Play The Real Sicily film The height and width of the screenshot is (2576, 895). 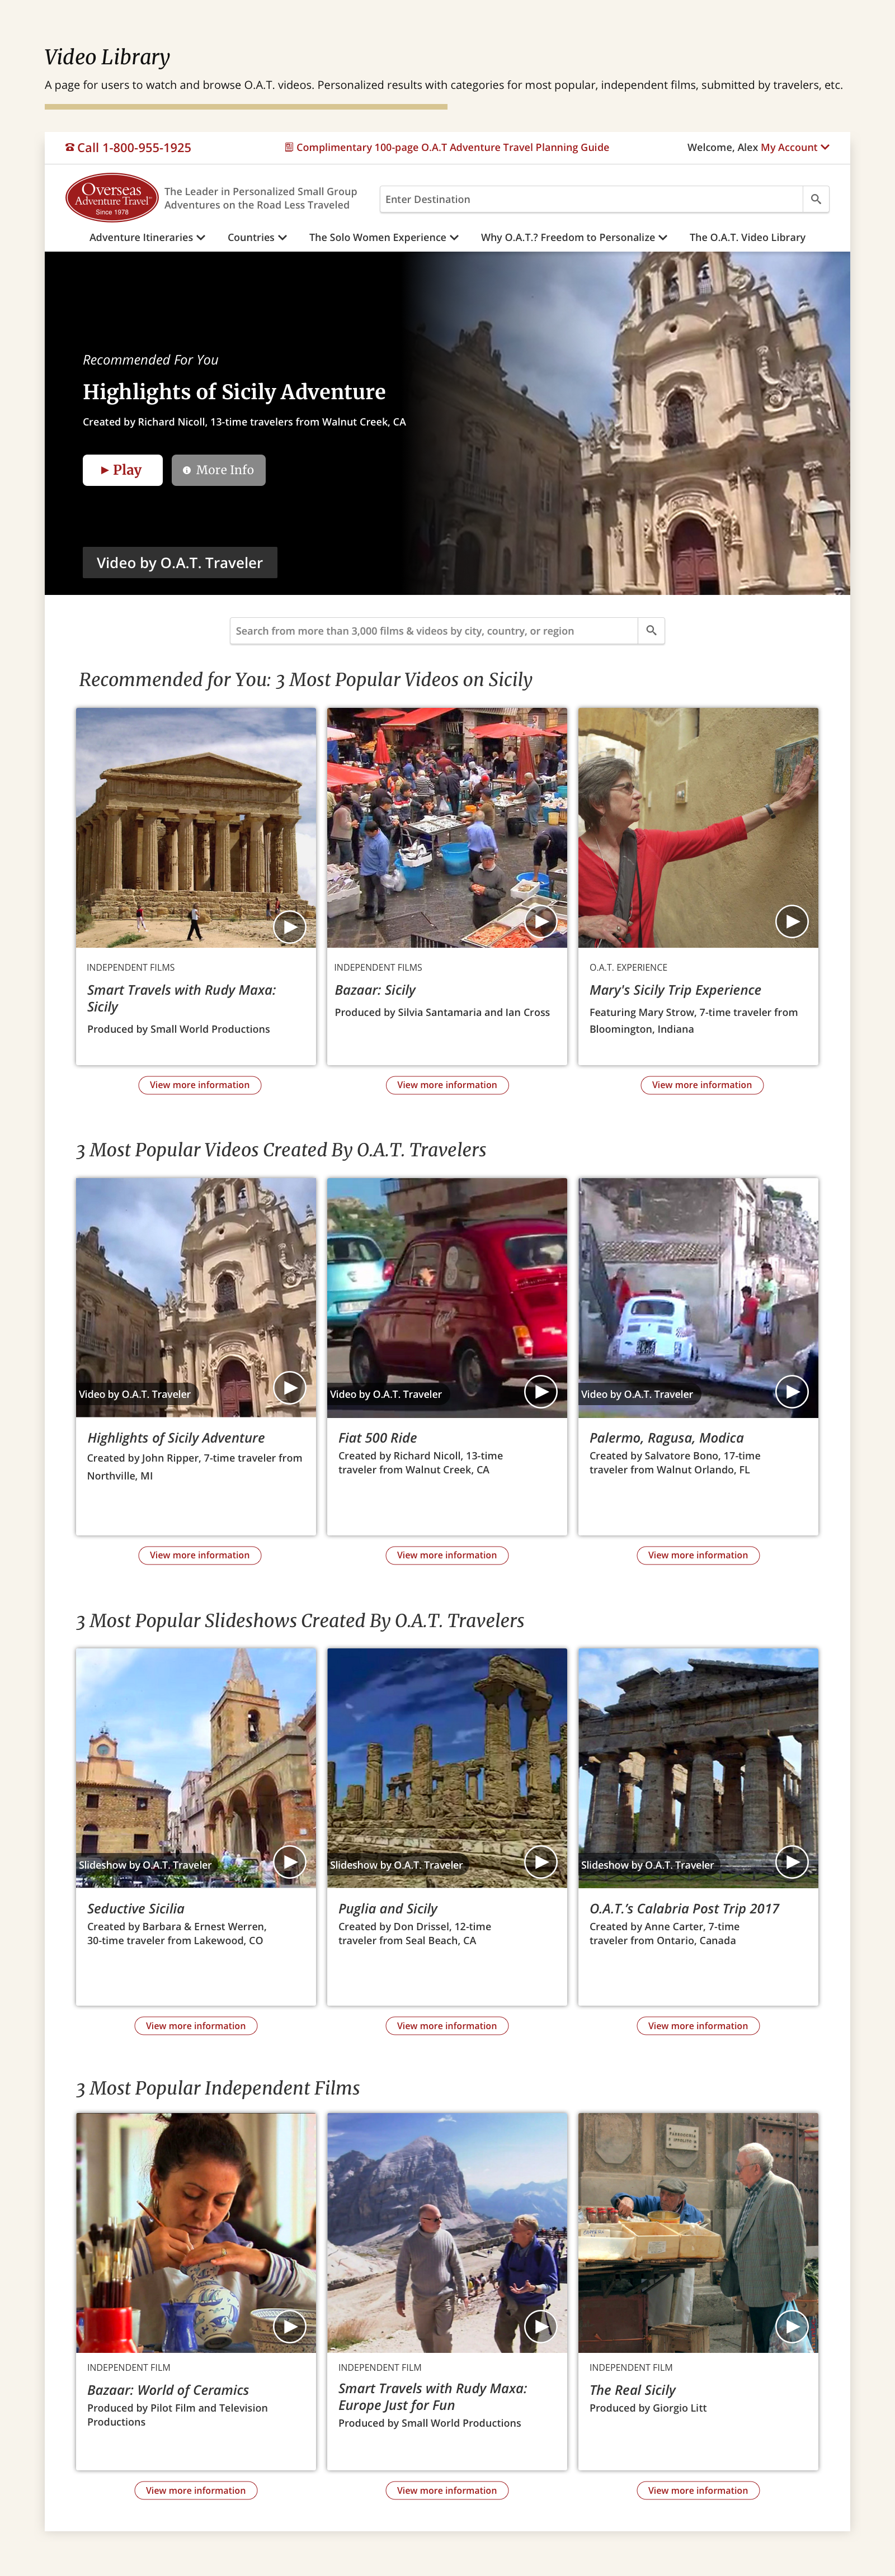(792, 2326)
